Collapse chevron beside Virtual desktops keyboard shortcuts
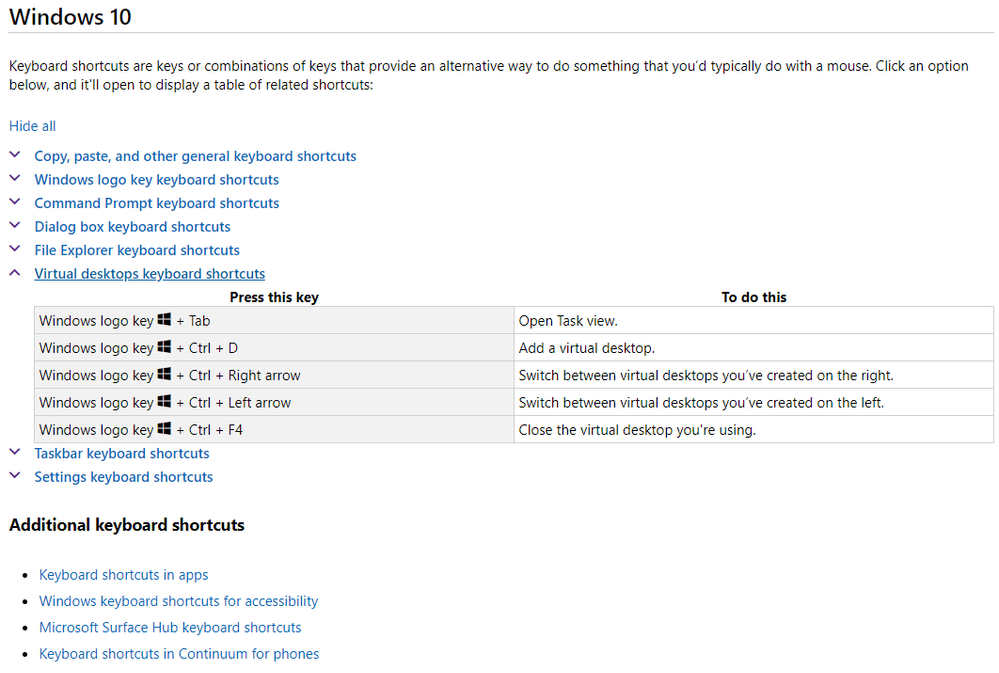 click(15, 272)
